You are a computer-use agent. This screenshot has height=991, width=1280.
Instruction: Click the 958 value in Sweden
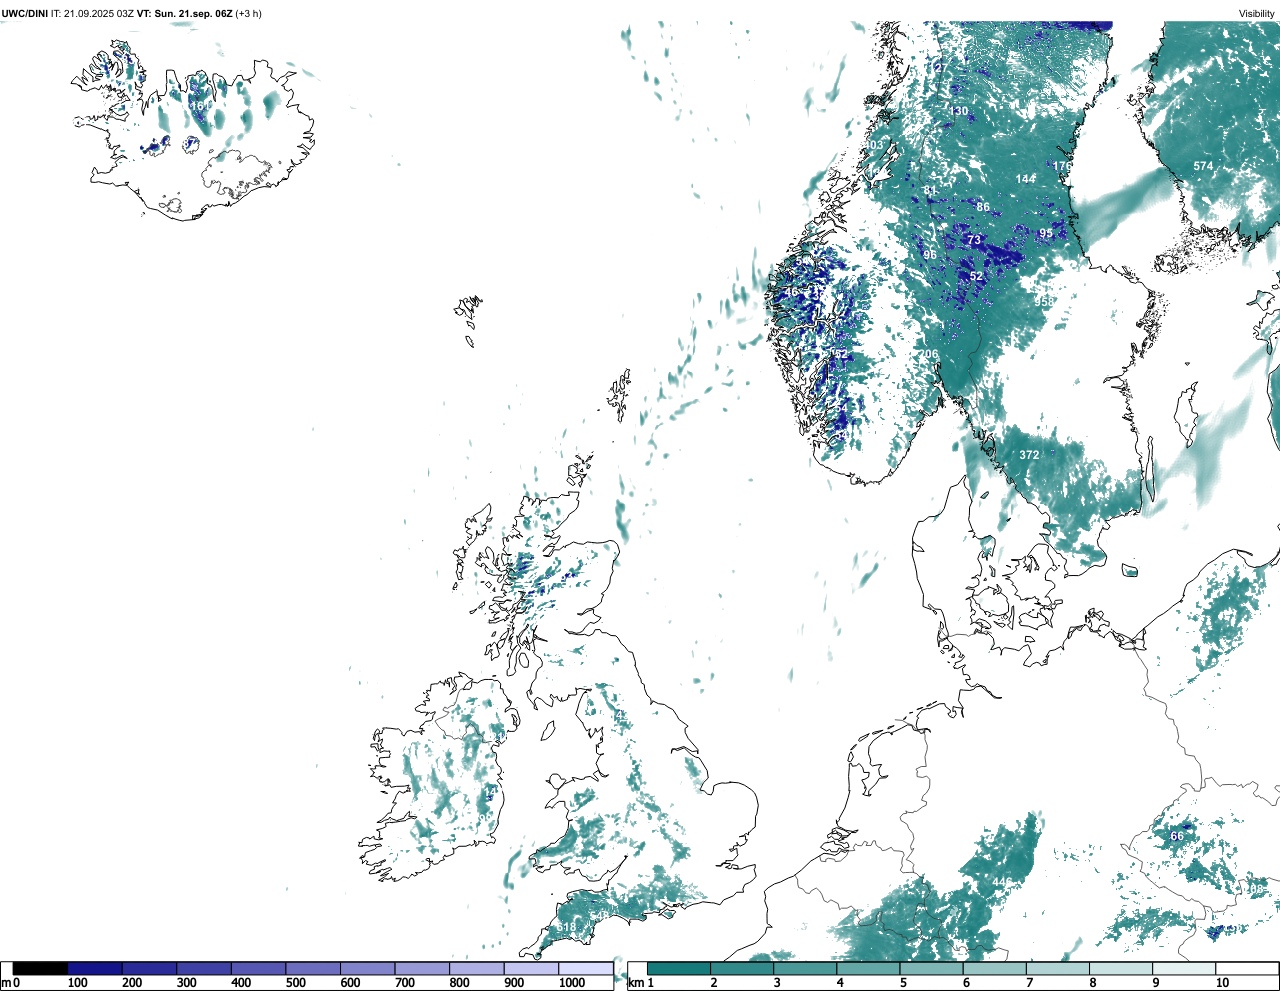(x=1044, y=302)
